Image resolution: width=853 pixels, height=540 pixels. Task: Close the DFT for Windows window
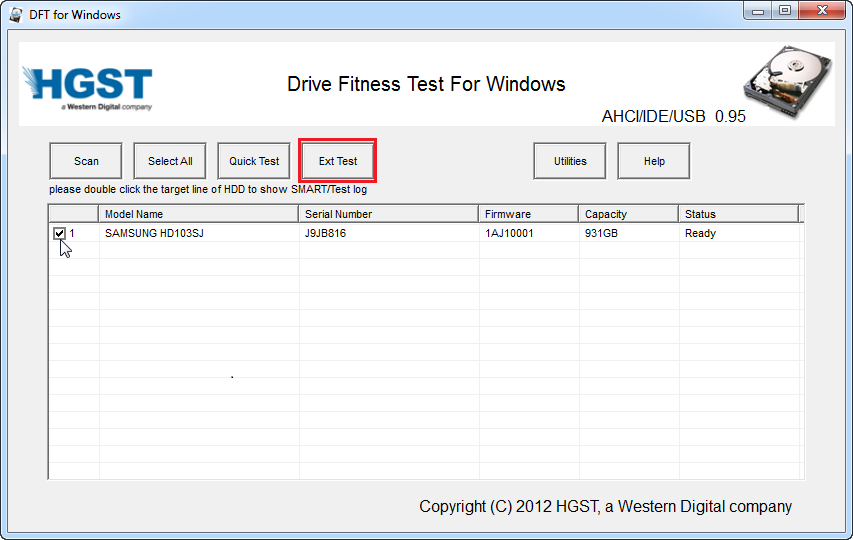point(823,10)
